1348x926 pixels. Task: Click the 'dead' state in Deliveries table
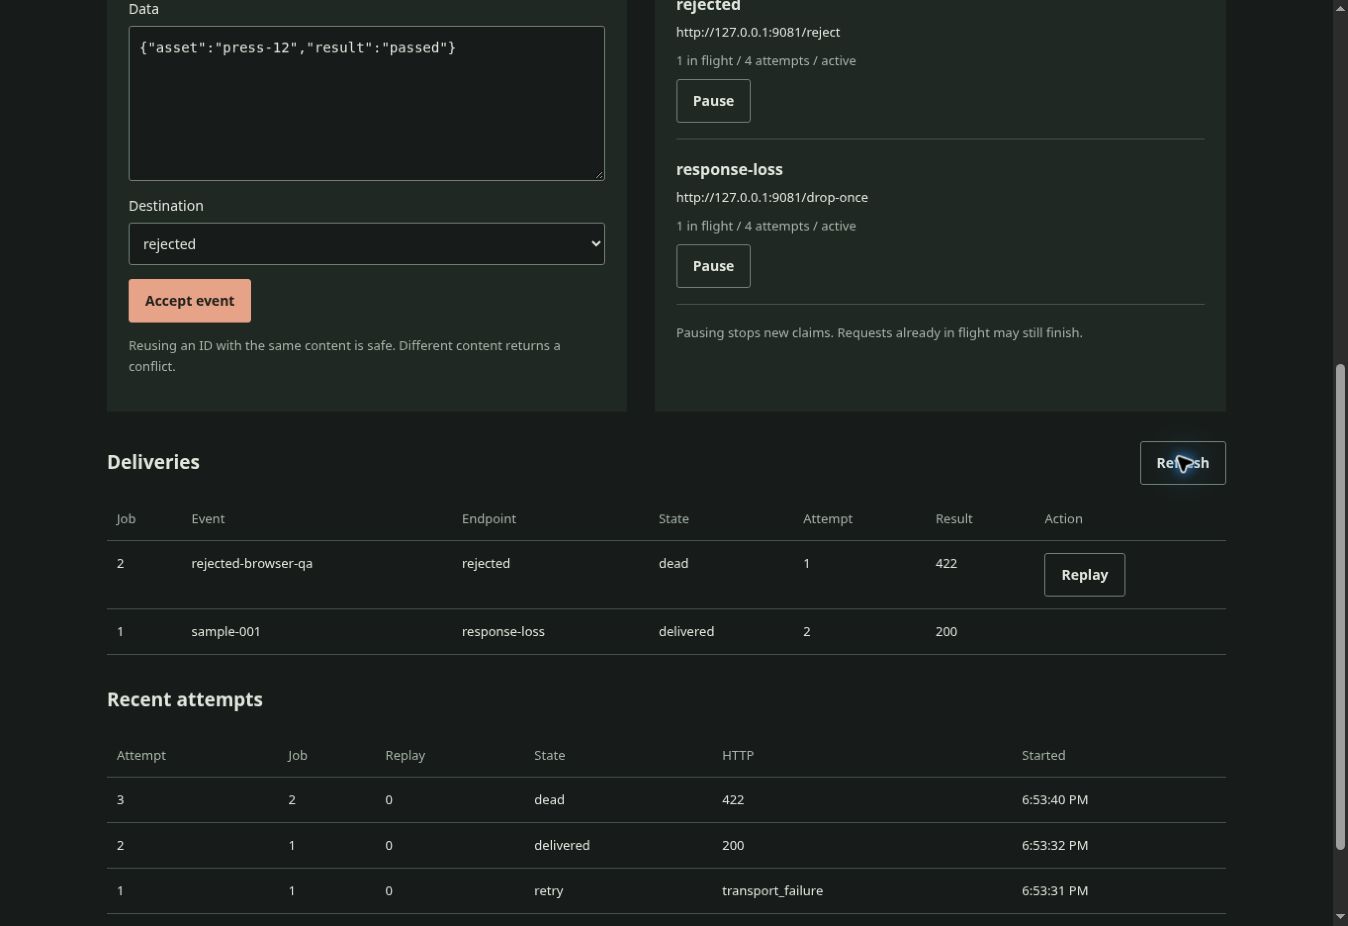point(673,563)
